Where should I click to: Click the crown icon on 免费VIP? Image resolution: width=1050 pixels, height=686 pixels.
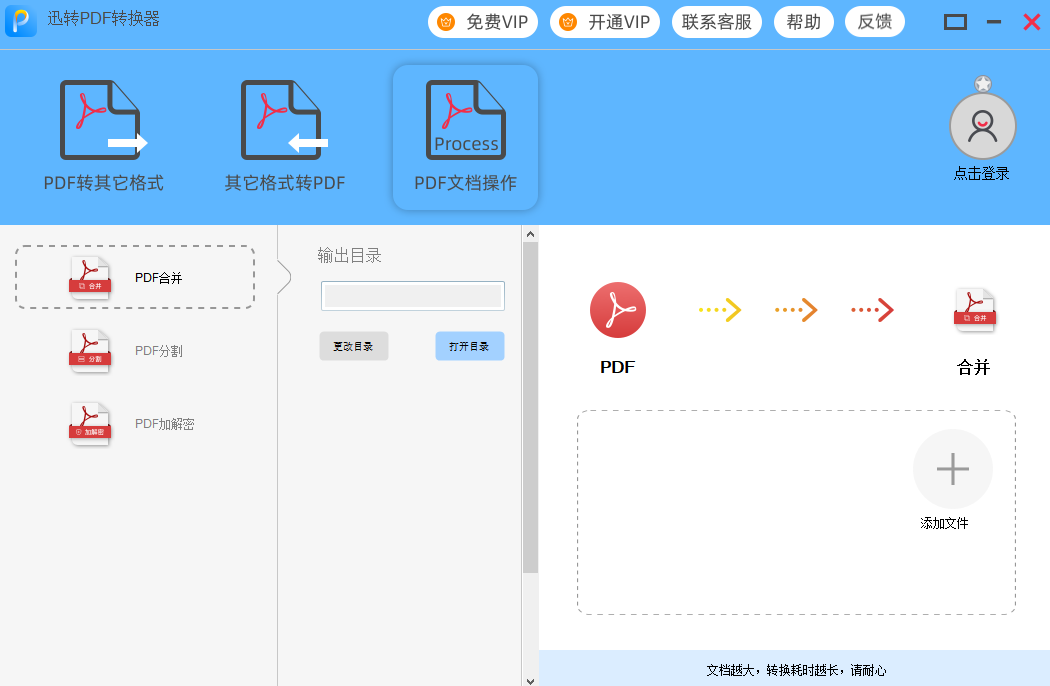pos(446,22)
